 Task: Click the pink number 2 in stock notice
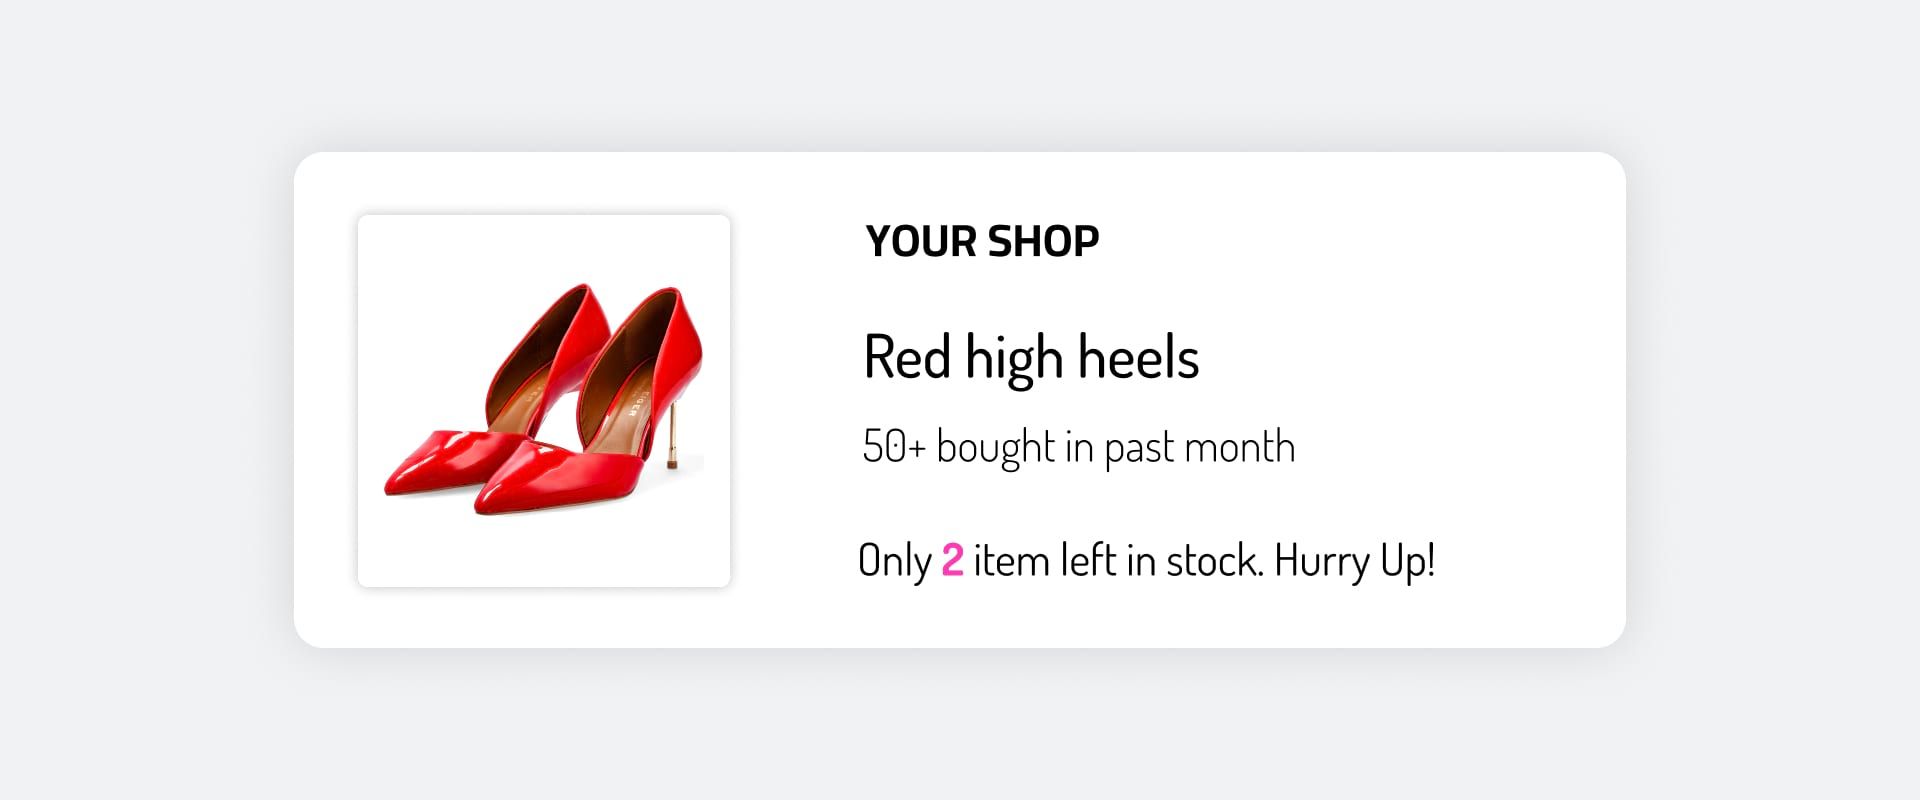click(952, 560)
